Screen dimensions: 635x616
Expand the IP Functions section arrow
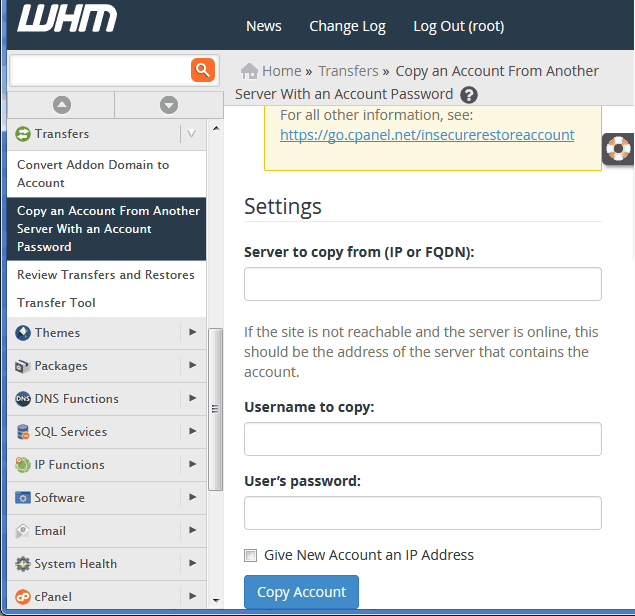pos(193,464)
